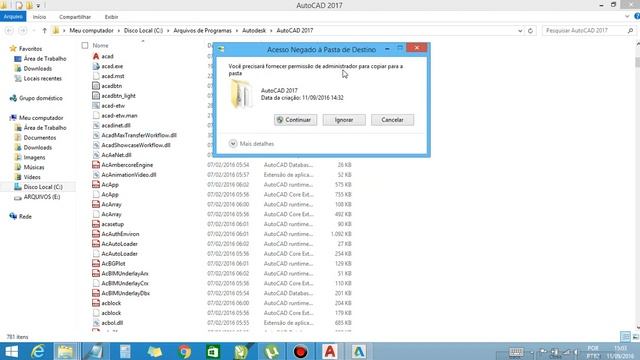This screenshot has width=640, height=360.
Task: Open uTorrent from the taskbar
Action: tap(271, 351)
